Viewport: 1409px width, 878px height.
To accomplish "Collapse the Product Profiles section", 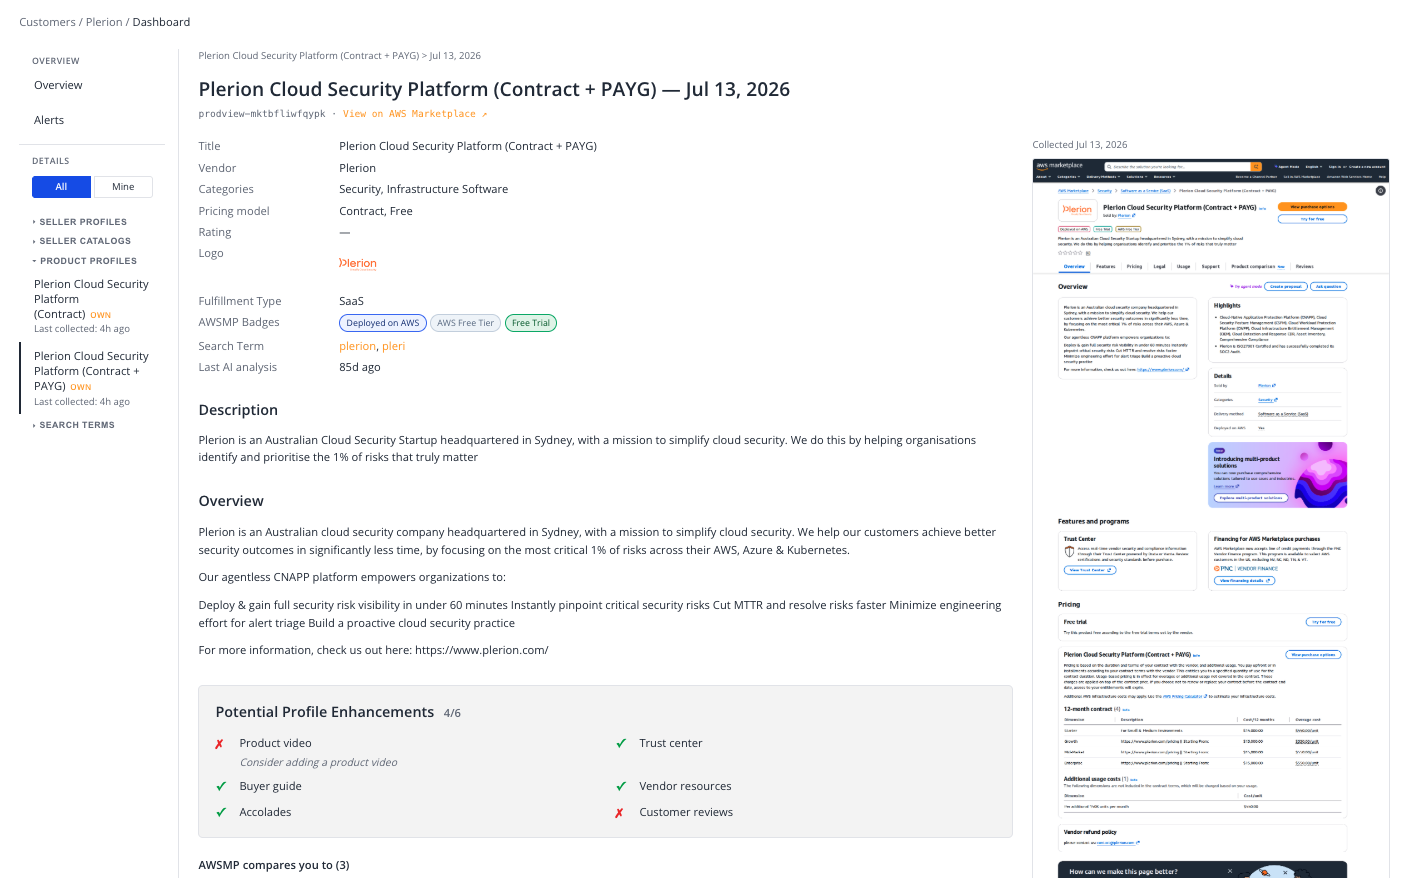I will point(85,261).
